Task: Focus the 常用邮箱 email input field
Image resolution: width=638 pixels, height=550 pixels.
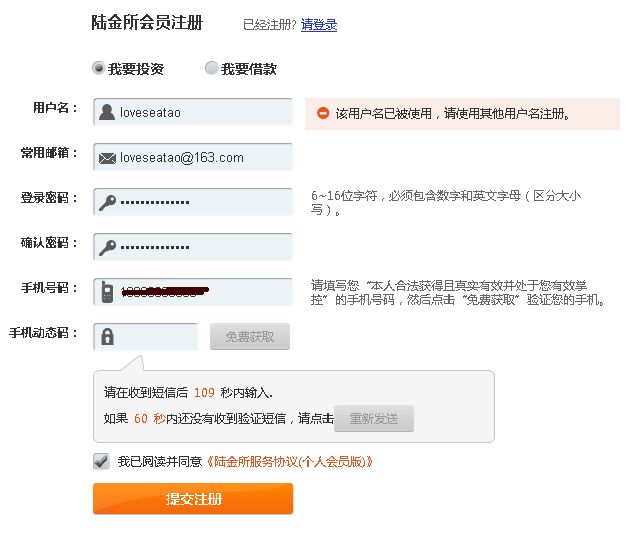Action: click(x=193, y=157)
